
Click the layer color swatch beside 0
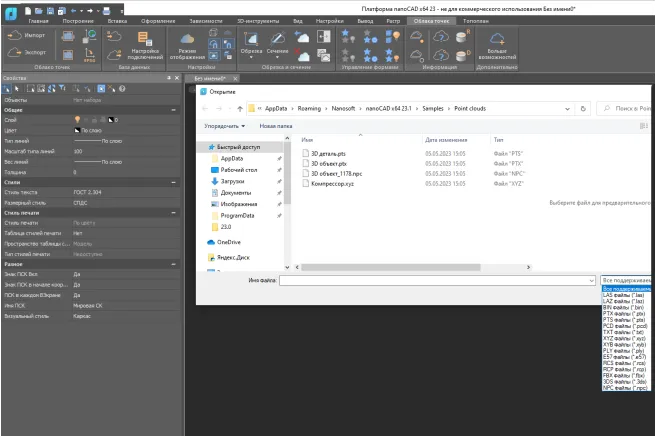pyautogui.click(x=111, y=120)
